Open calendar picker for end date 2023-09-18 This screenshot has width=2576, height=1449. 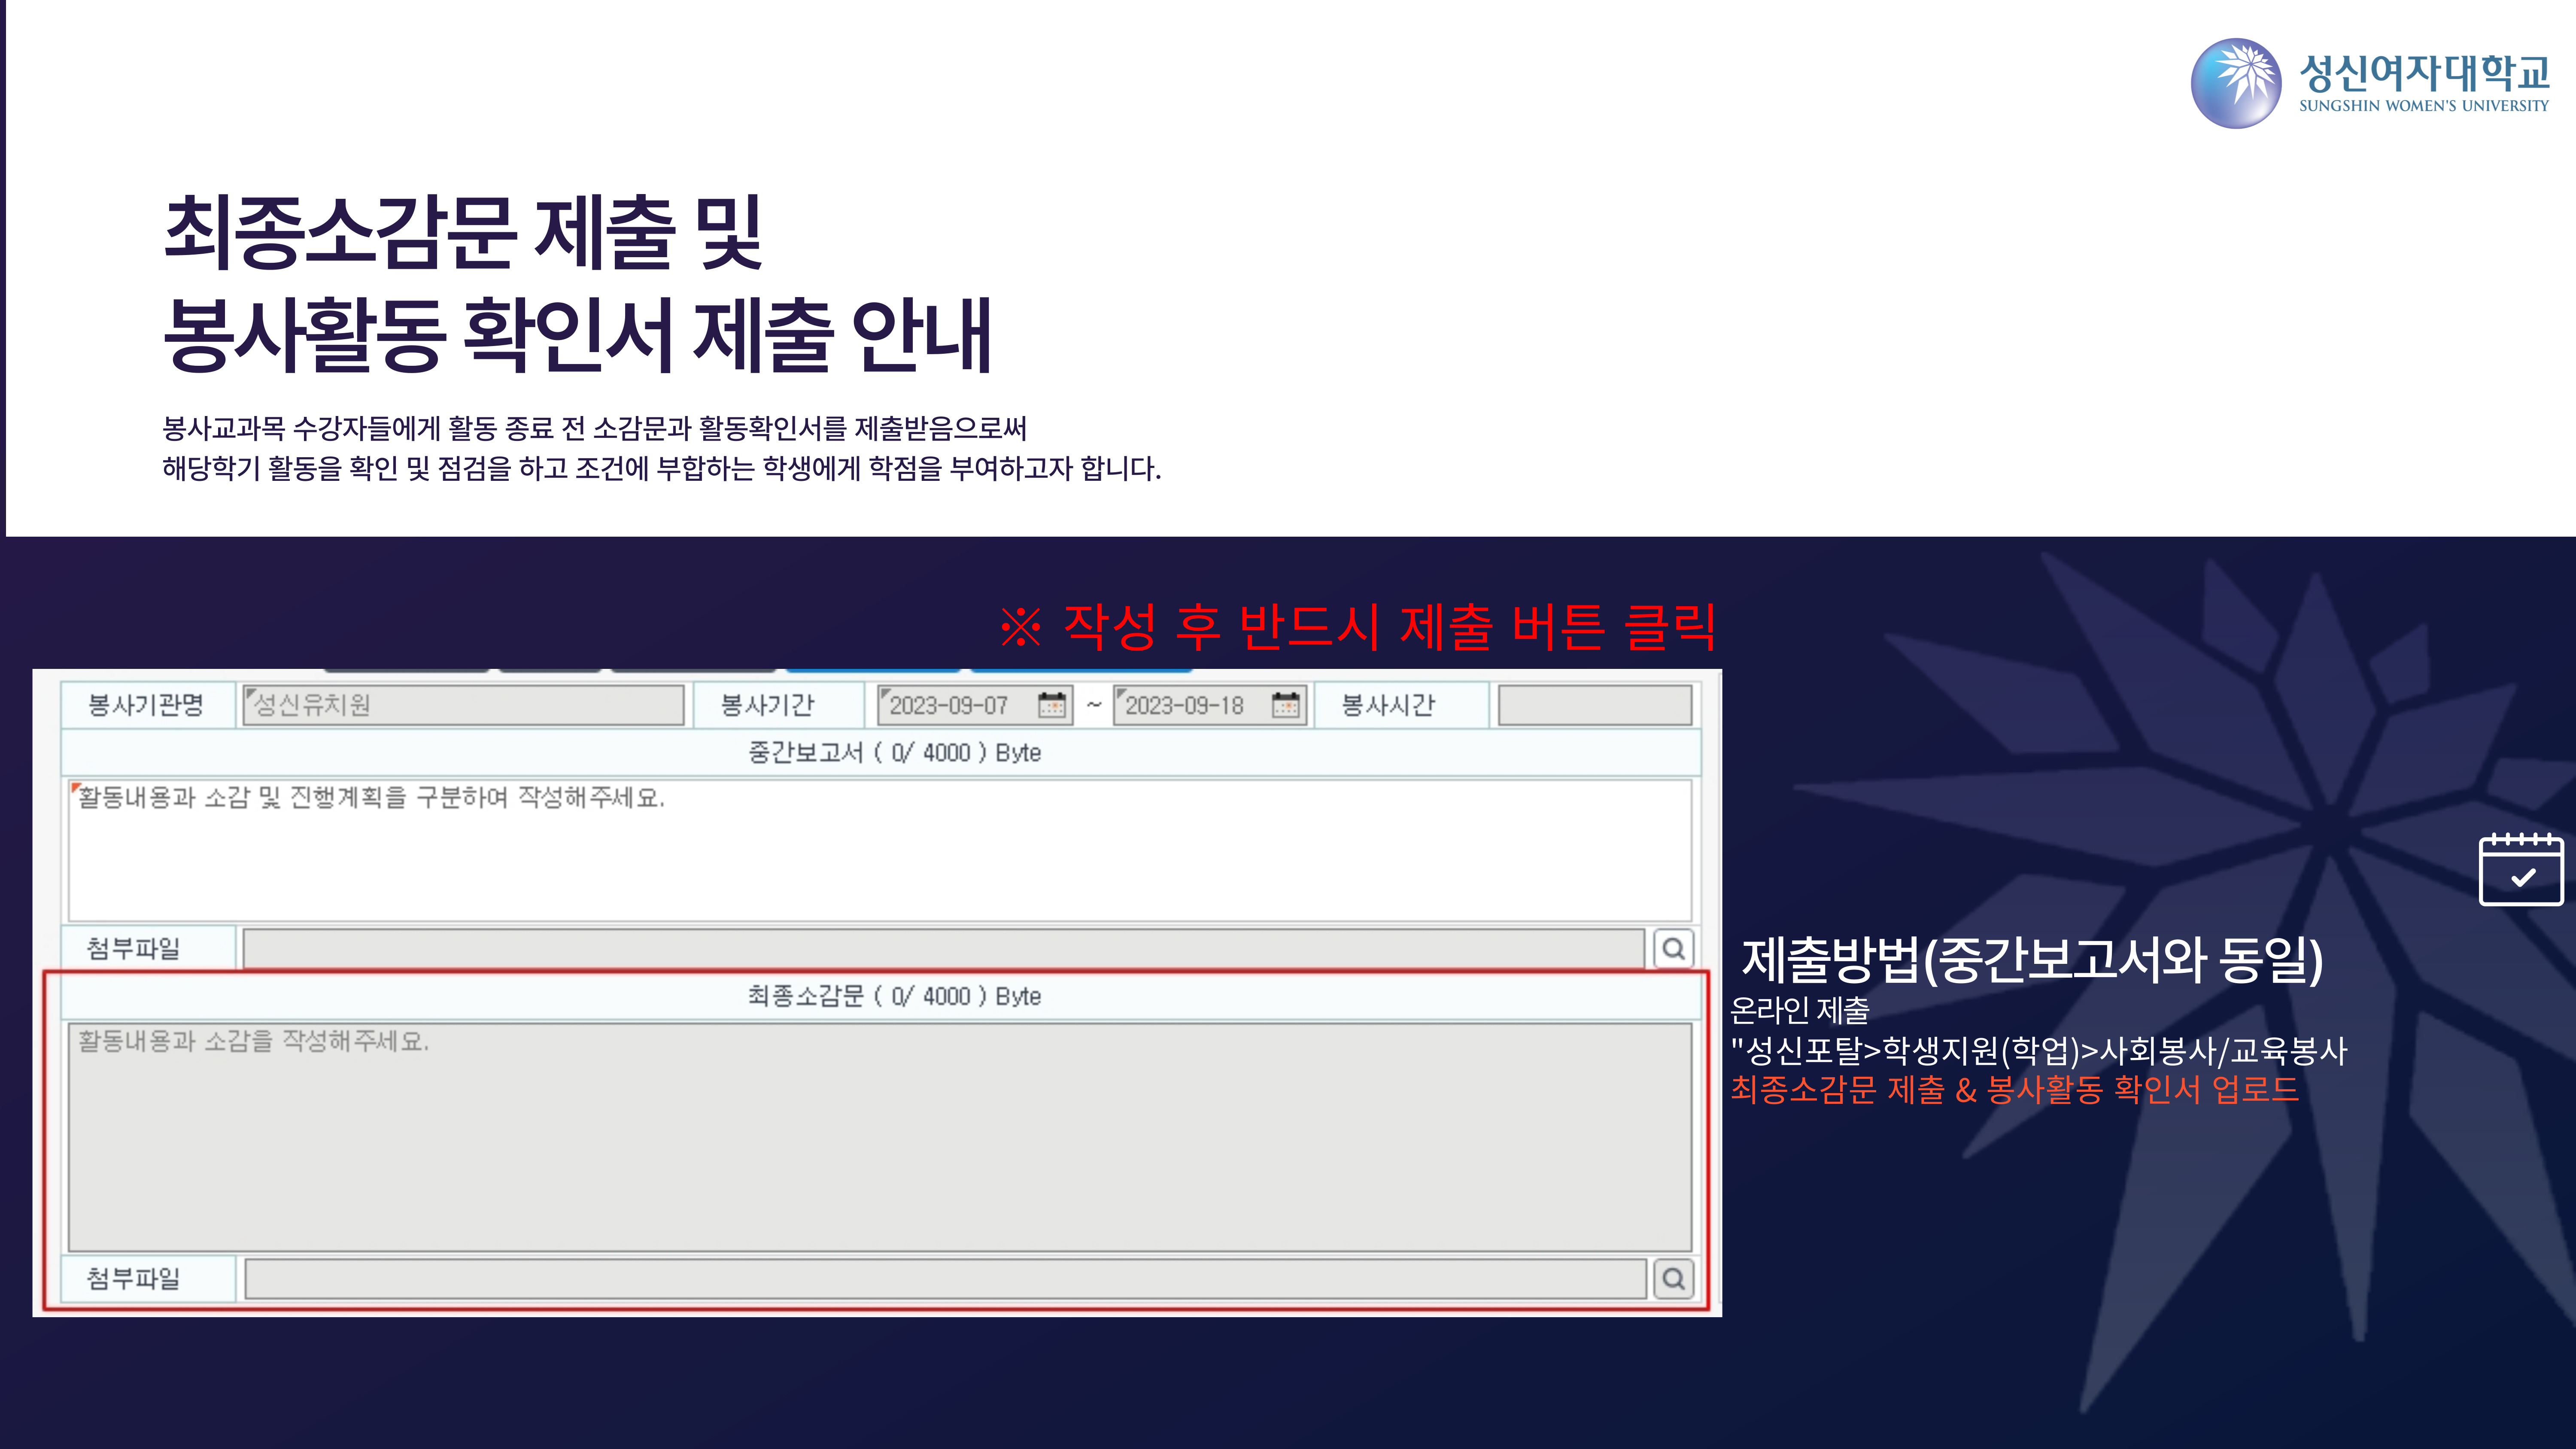tap(1285, 705)
